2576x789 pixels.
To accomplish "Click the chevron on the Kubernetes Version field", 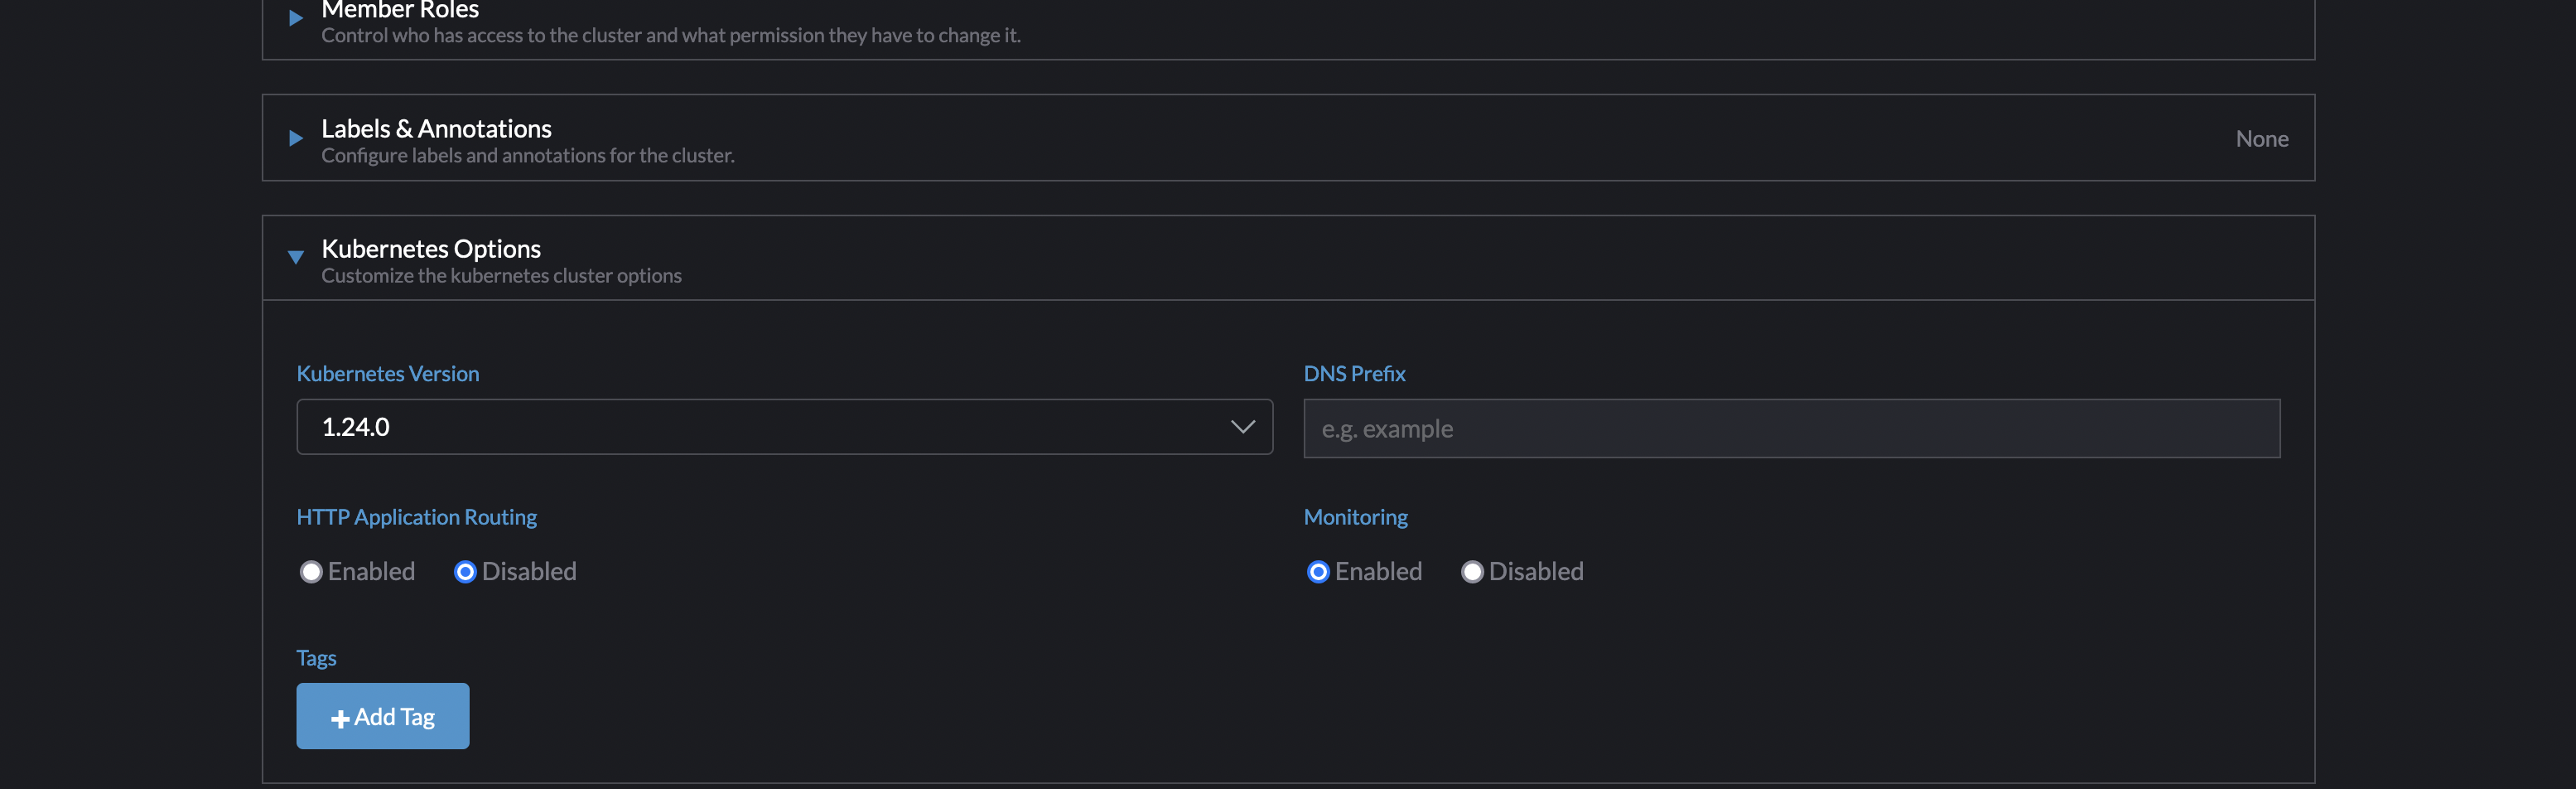I will click(1243, 427).
